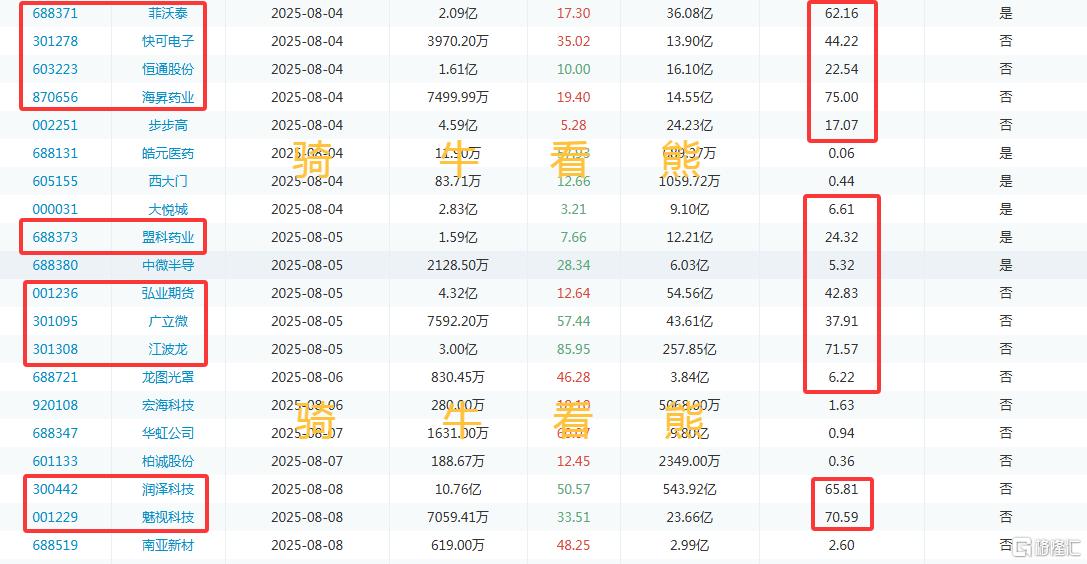The height and width of the screenshot is (564, 1087).
Task: Select the 10.76亿 amount for 润泽科技
Action: click(x=458, y=489)
